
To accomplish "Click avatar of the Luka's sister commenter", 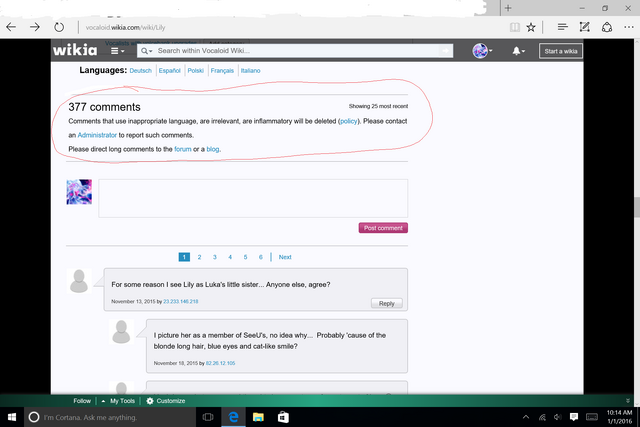I will [x=79, y=281].
